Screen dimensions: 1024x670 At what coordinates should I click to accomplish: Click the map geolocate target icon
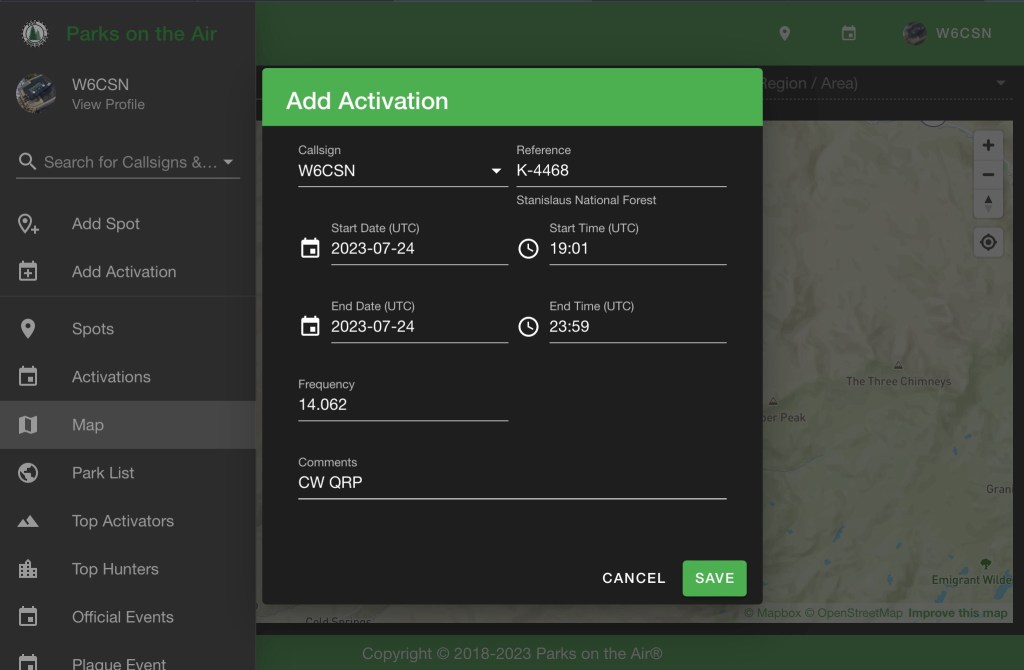(x=988, y=243)
